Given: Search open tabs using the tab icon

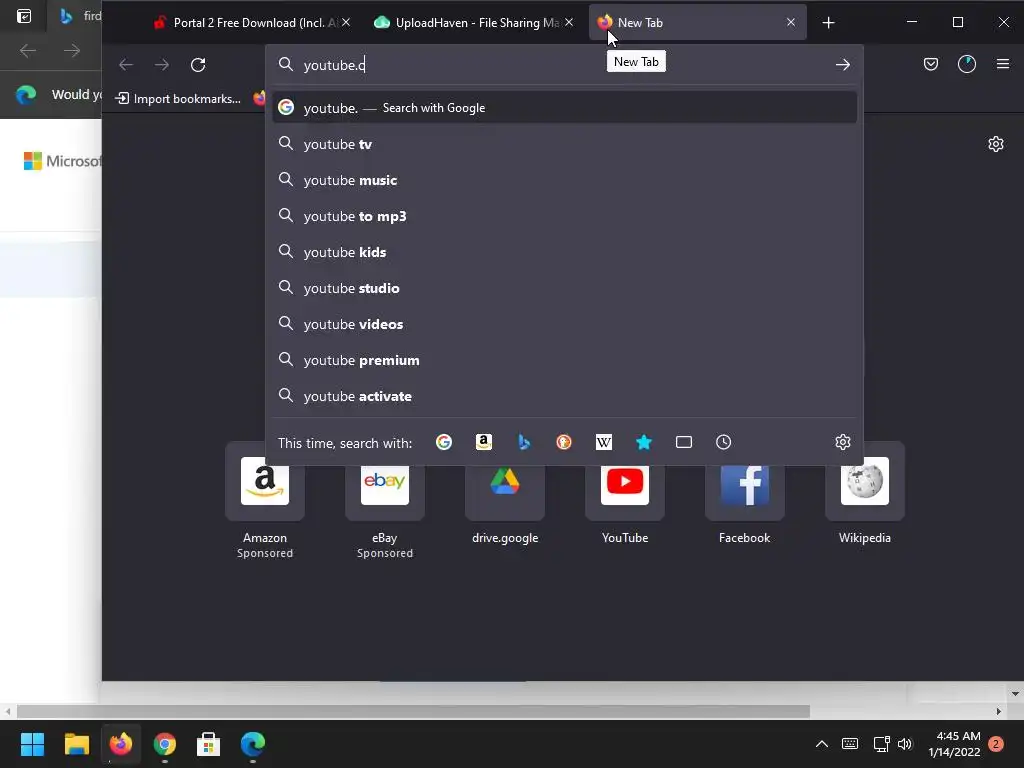Looking at the screenshot, I should [684, 442].
